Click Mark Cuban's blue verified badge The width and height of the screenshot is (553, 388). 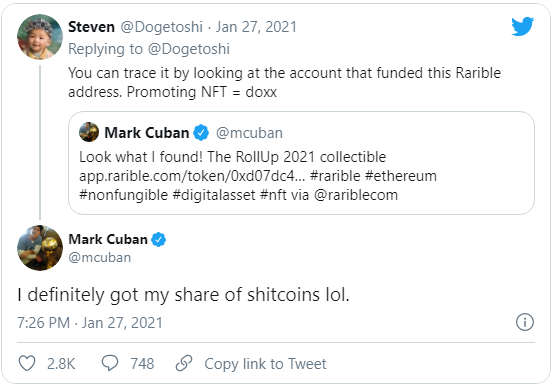158,240
